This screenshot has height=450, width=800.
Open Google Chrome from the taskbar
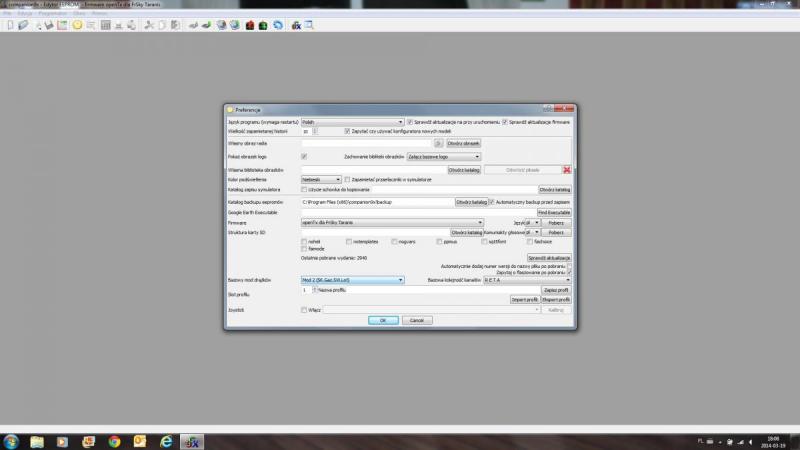[x=114, y=441]
